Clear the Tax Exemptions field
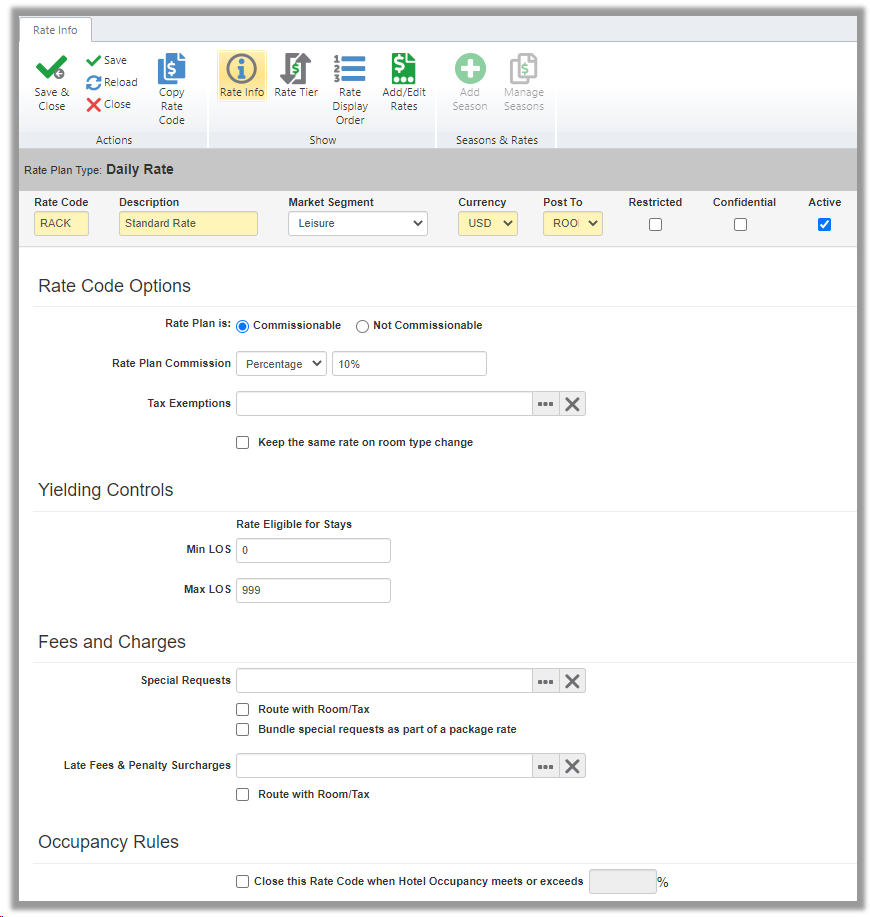870x917 pixels. [x=572, y=404]
